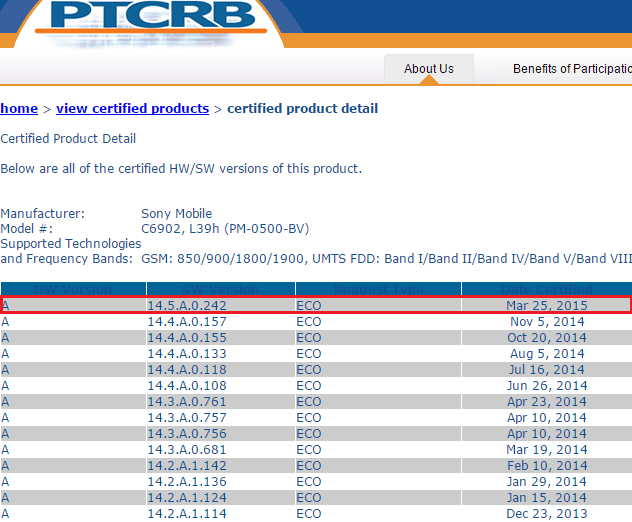Select SW version 14.3.A.0.761
Viewport: 632px width, 522px height.
click(x=187, y=401)
